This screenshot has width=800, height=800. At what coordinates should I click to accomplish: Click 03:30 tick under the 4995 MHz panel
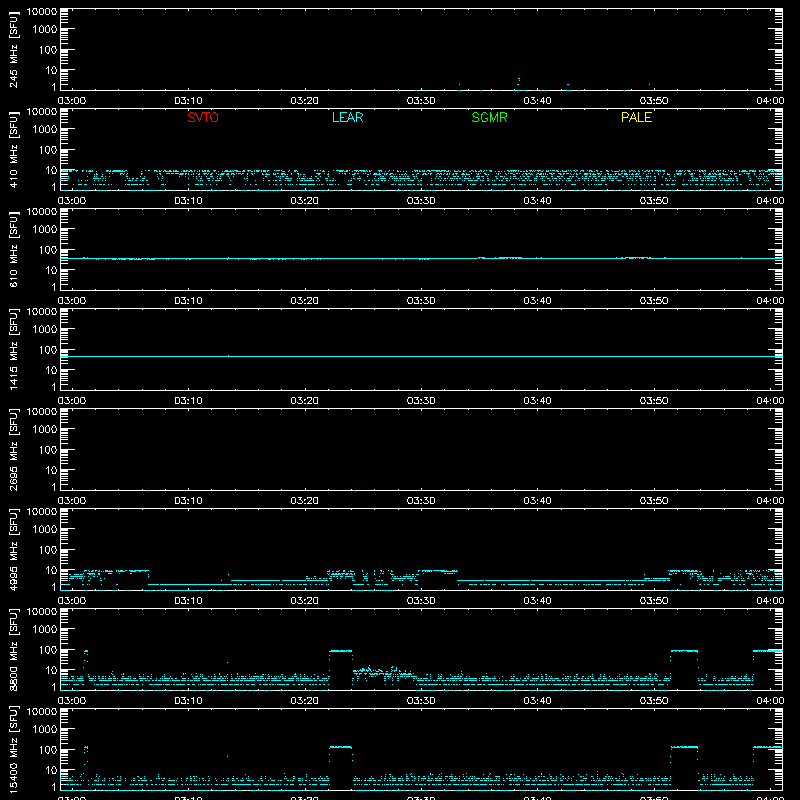421,601
